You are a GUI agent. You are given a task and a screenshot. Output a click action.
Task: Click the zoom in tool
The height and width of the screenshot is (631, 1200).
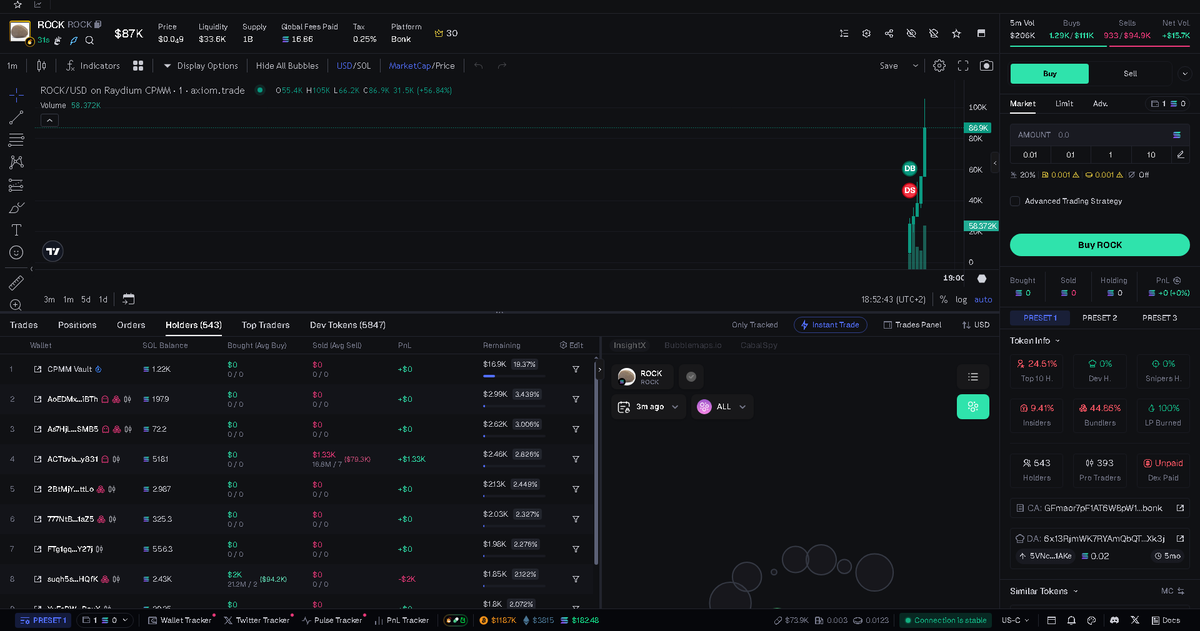point(16,305)
